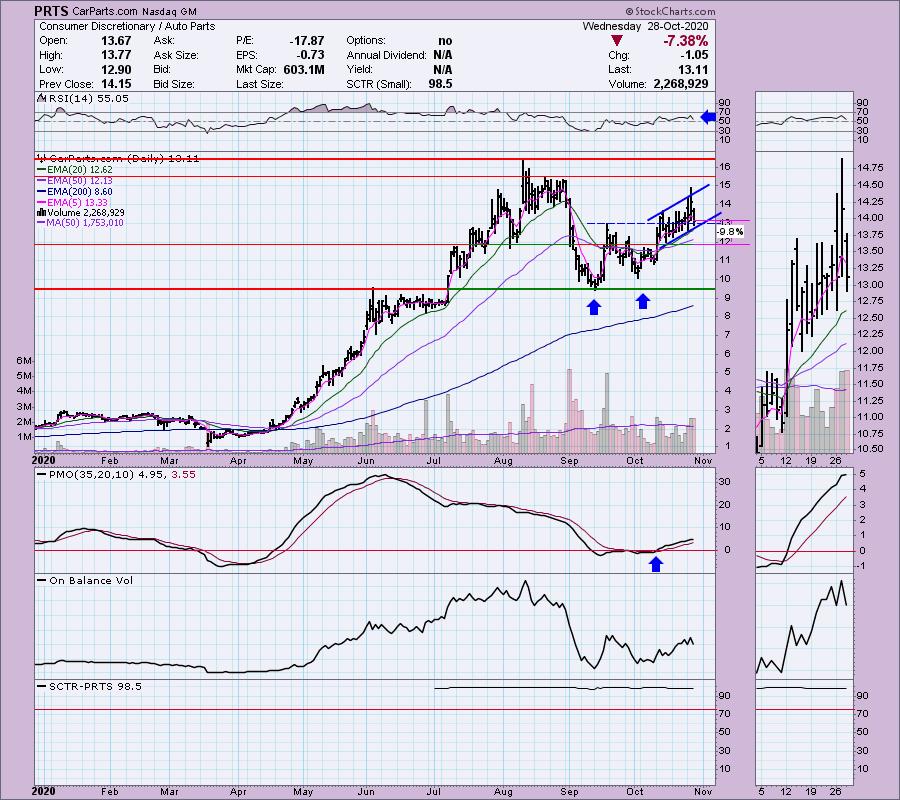Click the volume bars icon in price legend
Screen dimensions: 900x800
click(41, 213)
